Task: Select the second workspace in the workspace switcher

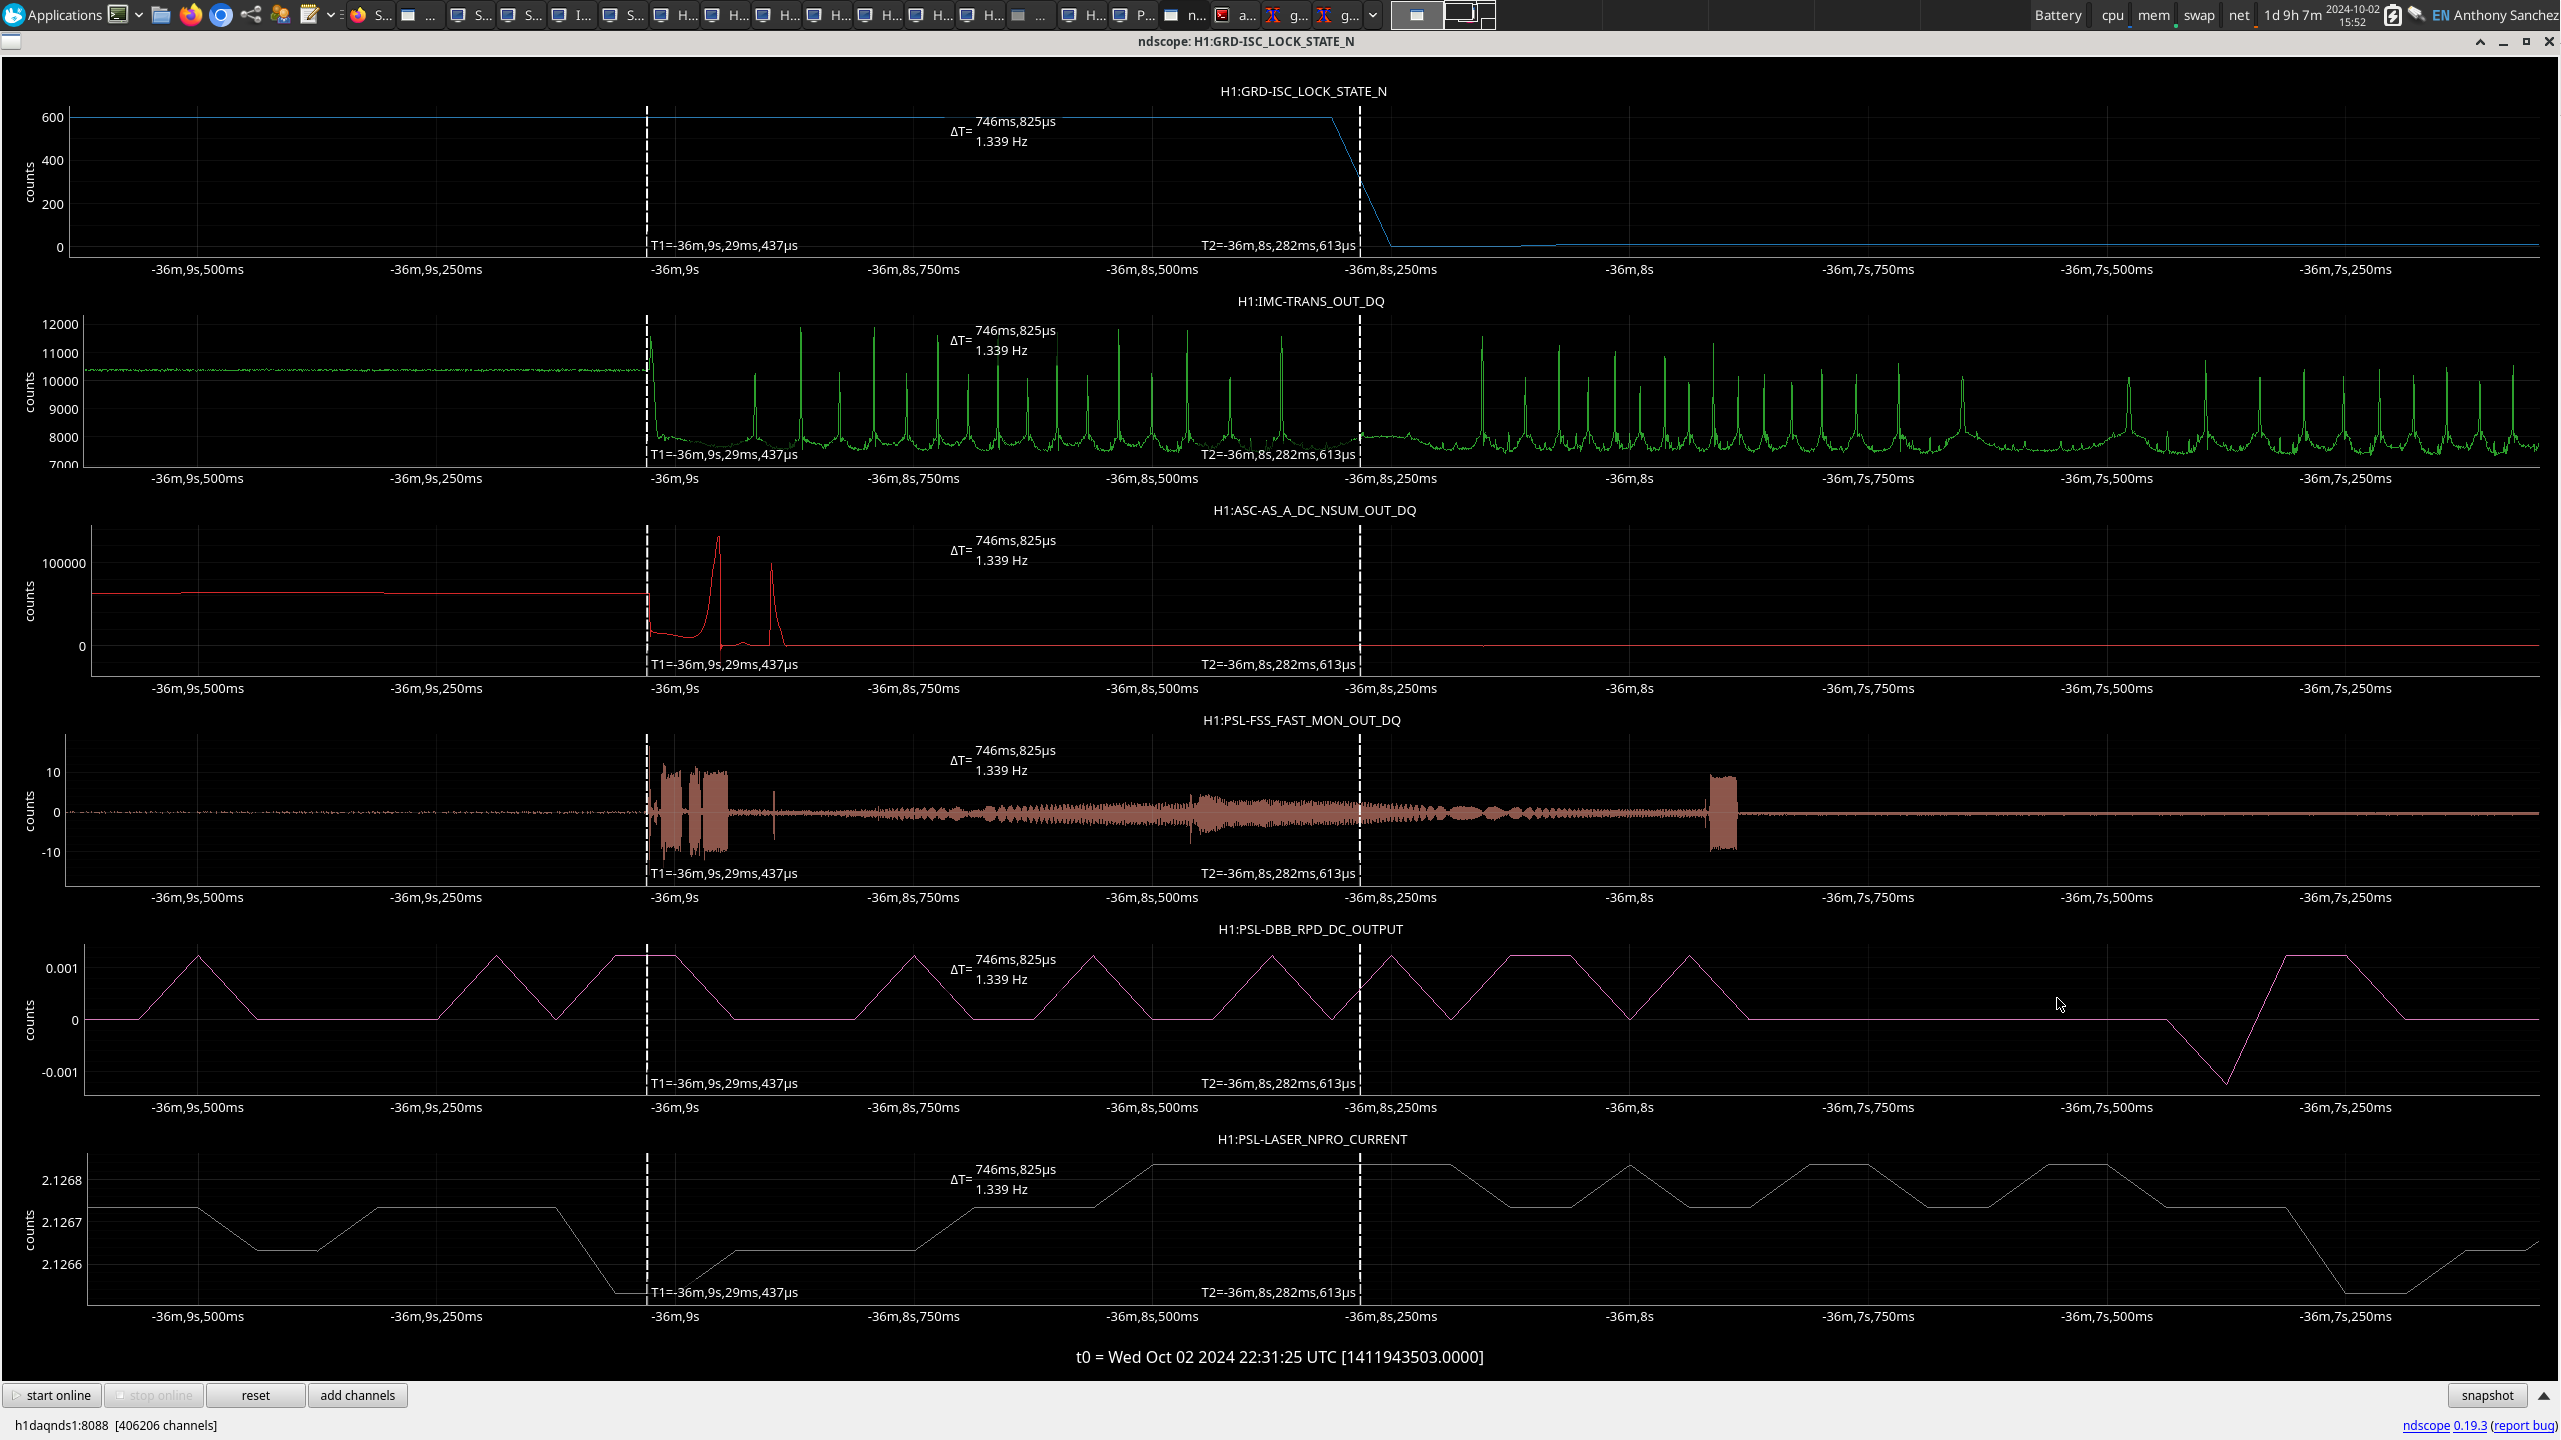Action: pyautogui.click(x=1470, y=15)
